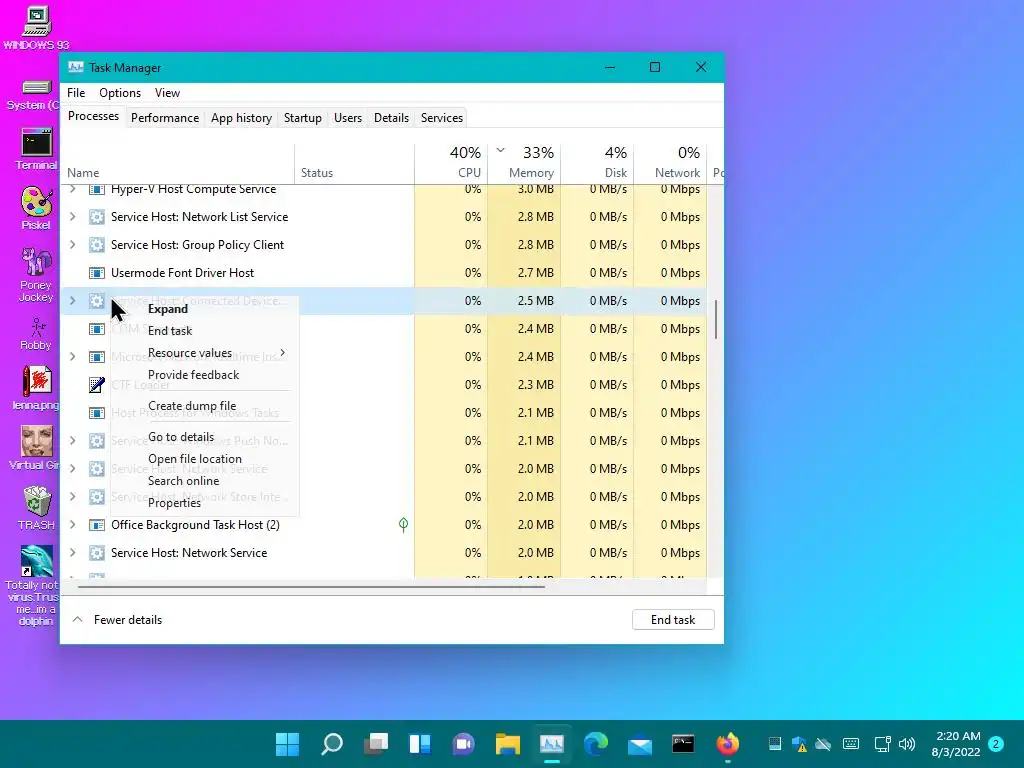Open the Command Prompt taskbar icon
Image resolution: width=1024 pixels, height=768 pixels.
tap(683, 744)
